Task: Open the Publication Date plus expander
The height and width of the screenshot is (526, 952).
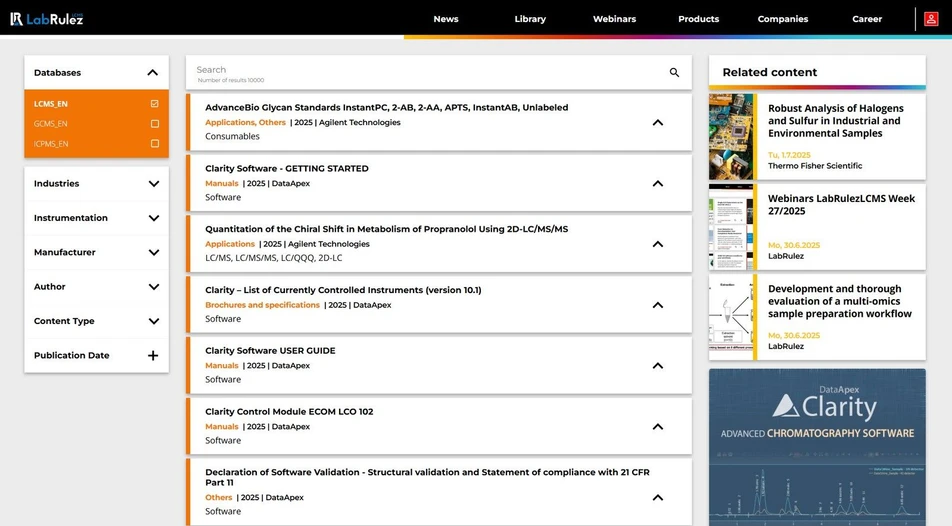Action: (153, 355)
